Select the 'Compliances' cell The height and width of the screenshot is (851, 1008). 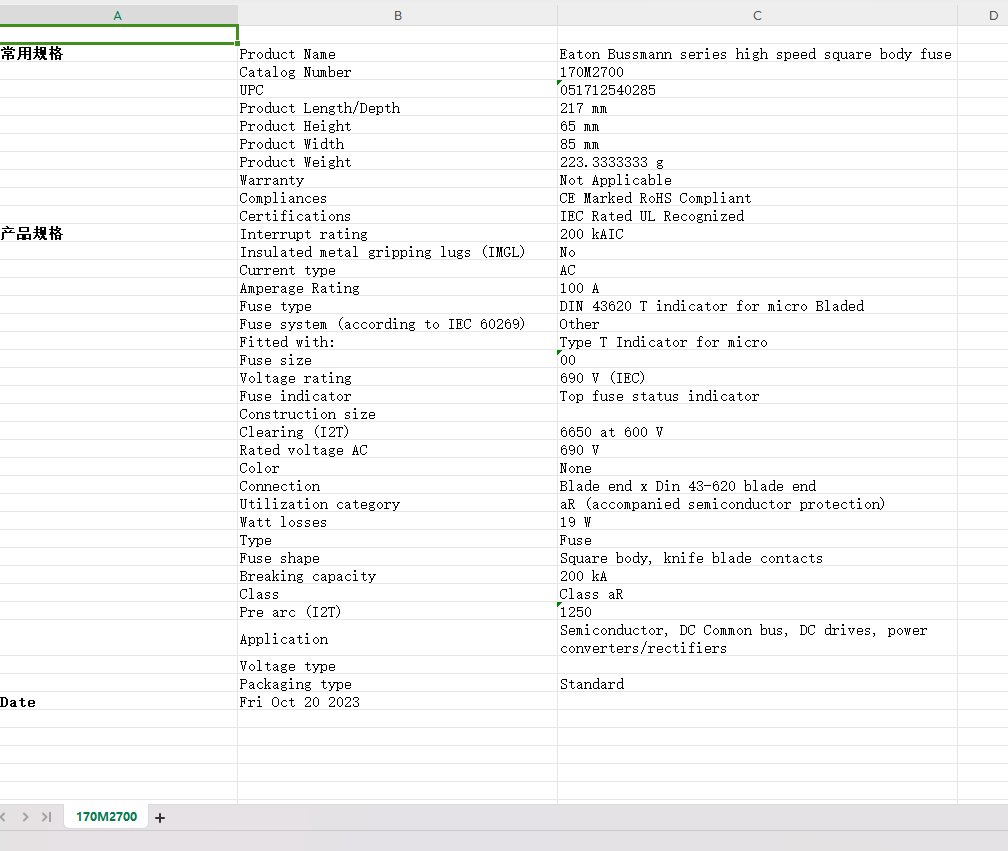(x=397, y=197)
